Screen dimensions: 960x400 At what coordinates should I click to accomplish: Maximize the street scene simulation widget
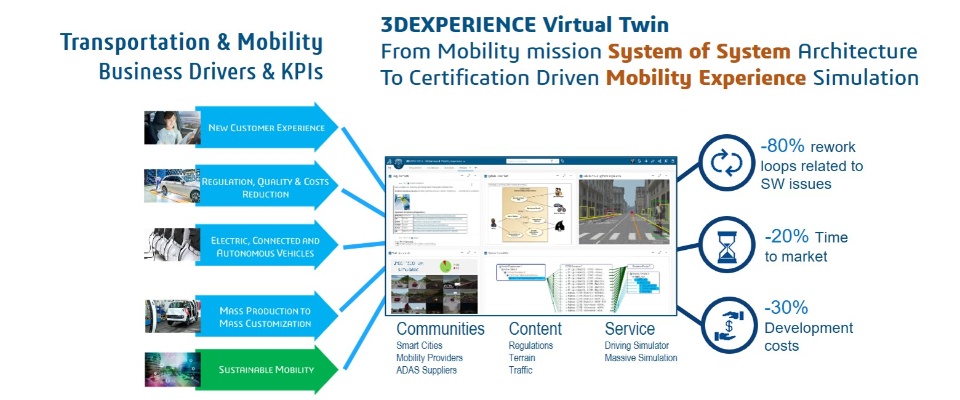point(659,176)
